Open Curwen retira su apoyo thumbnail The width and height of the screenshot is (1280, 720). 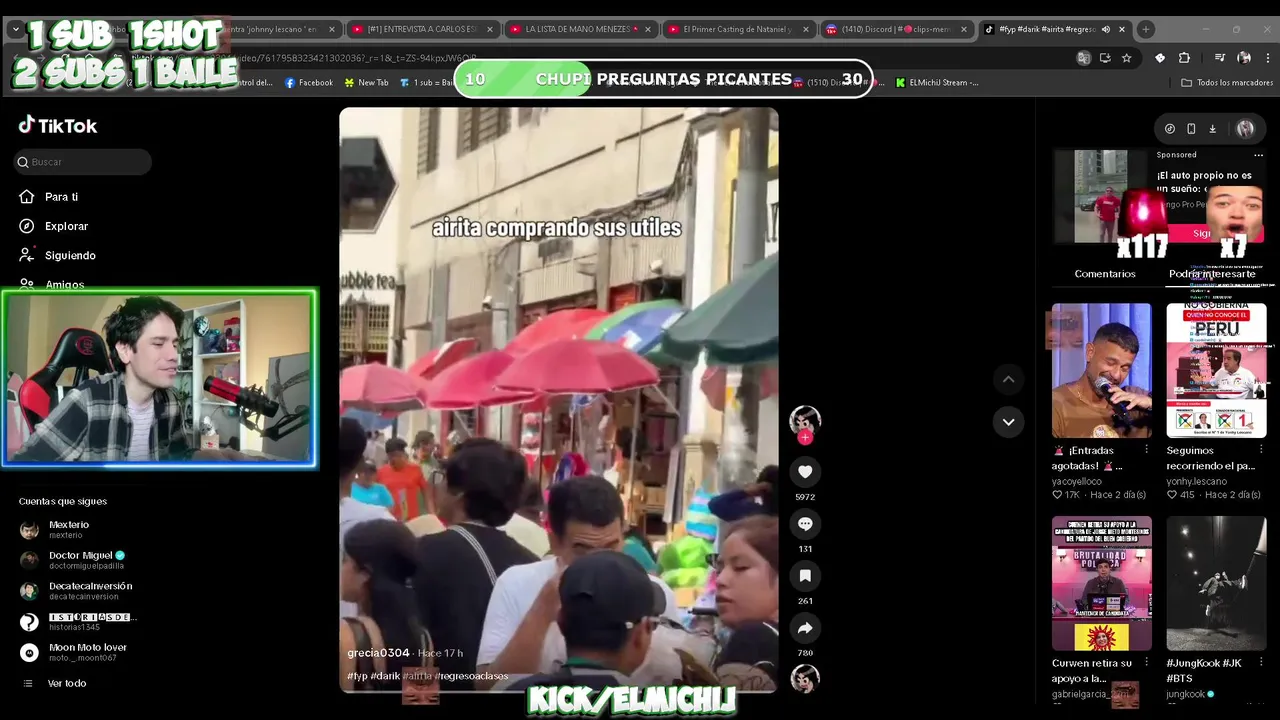pyautogui.click(x=1101, y=583)
